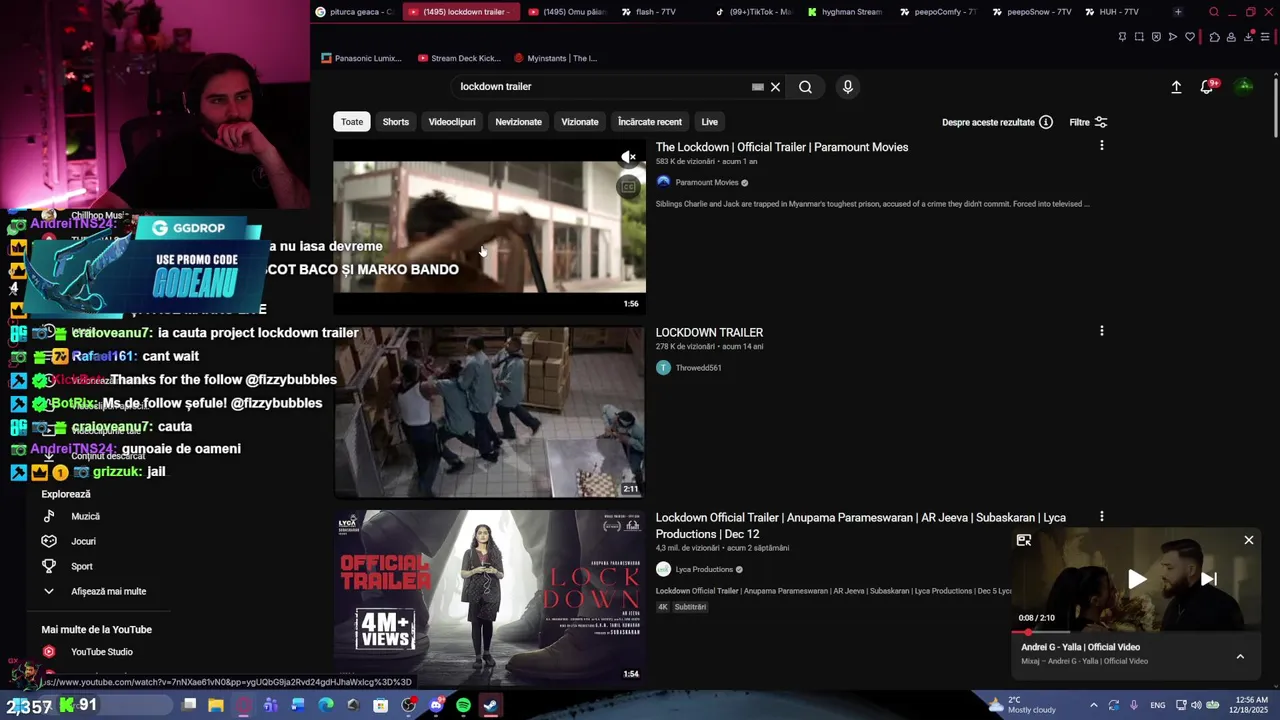Screen dimensions: 1280x720
Task: Switch to the (1495) Omu păianjen browser tab
Action: (566, 12)
